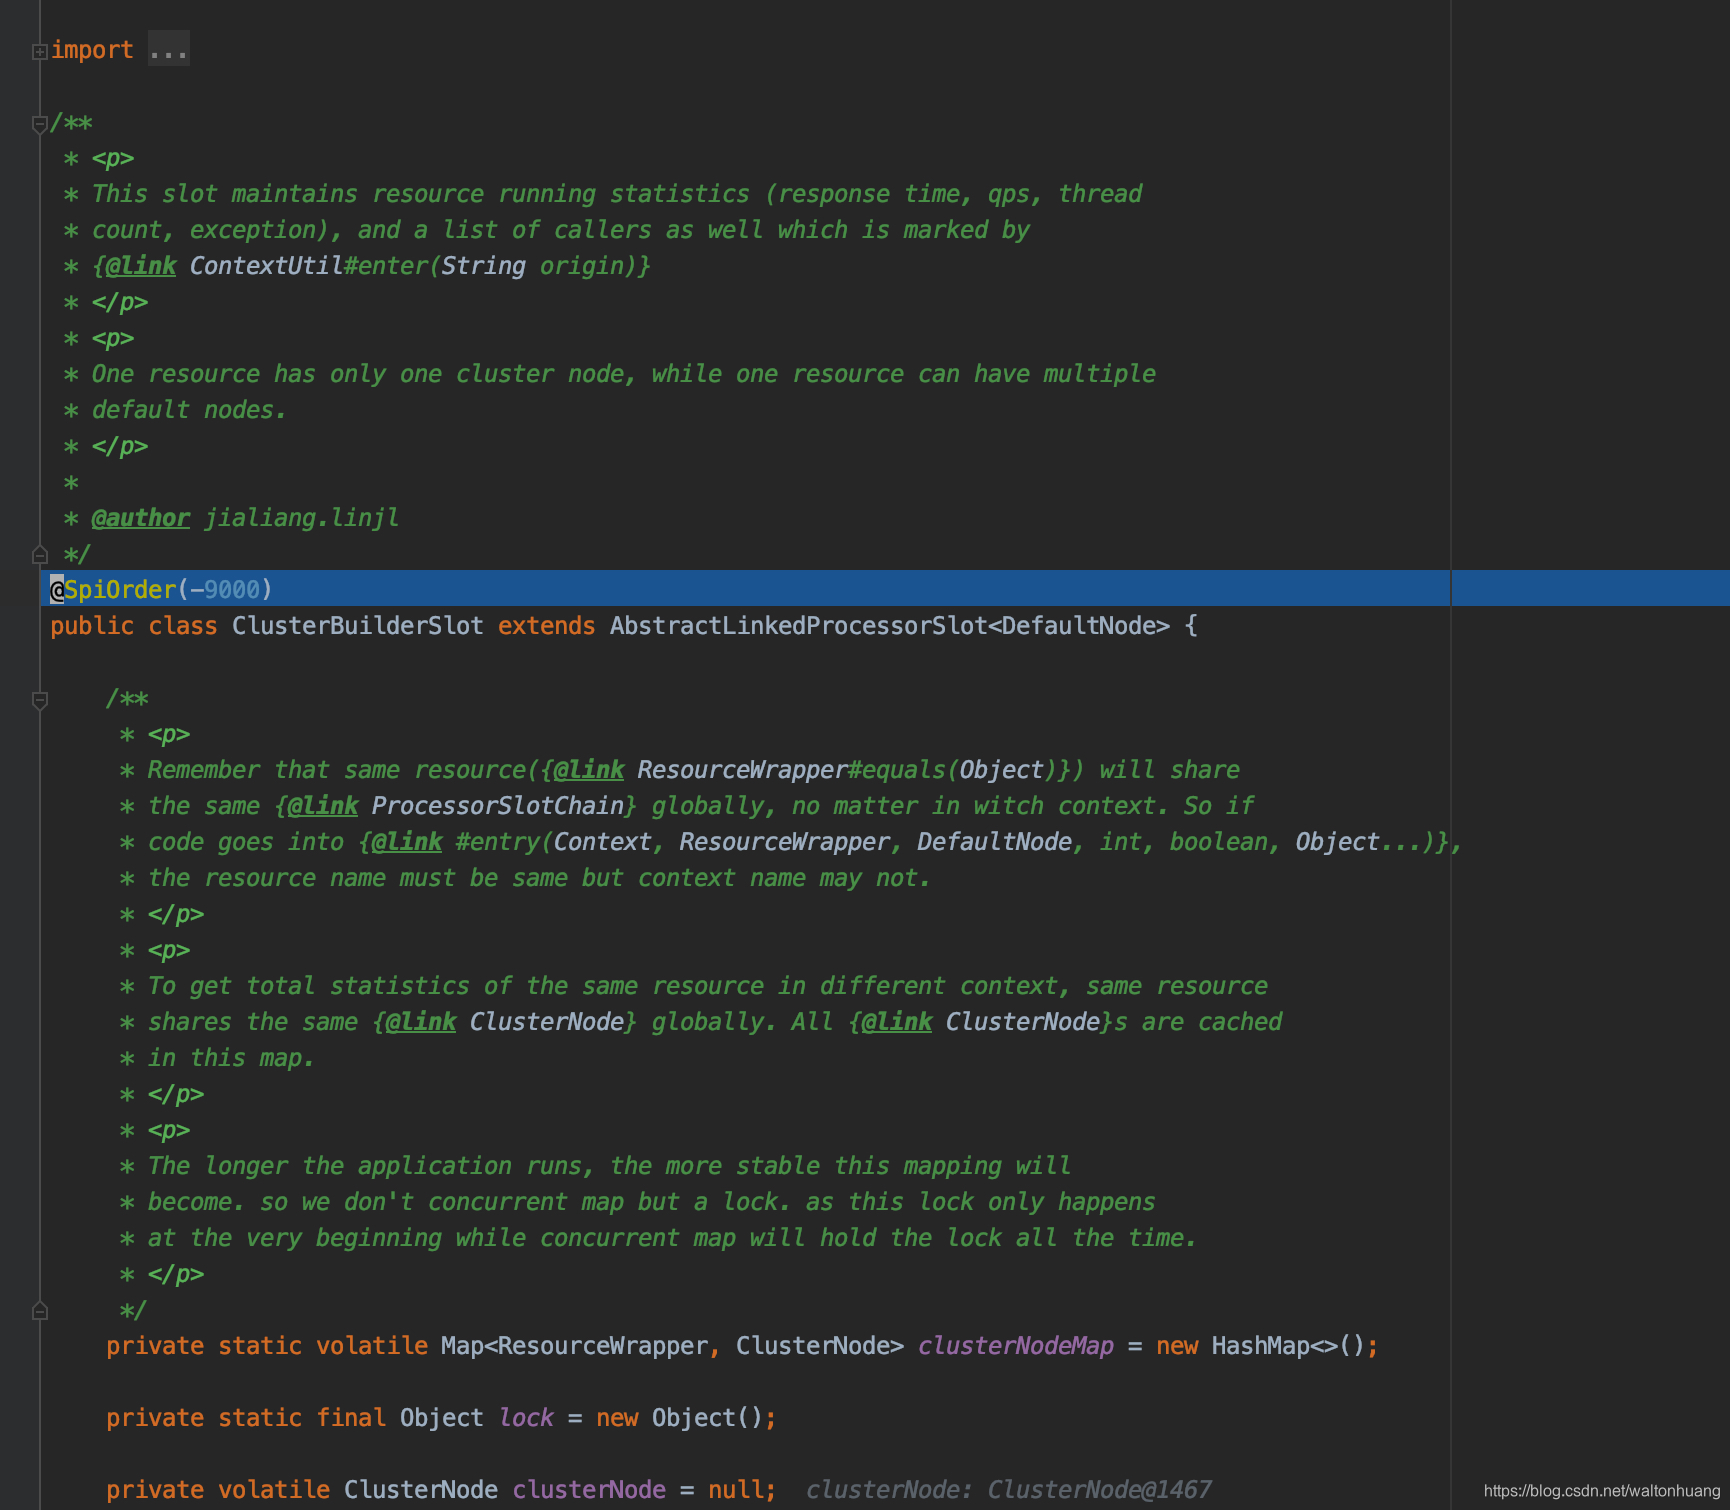1730x1510 pixels.
Task: Click the 'null' value in the clusterNode assignment
Action: point(736,1490)
